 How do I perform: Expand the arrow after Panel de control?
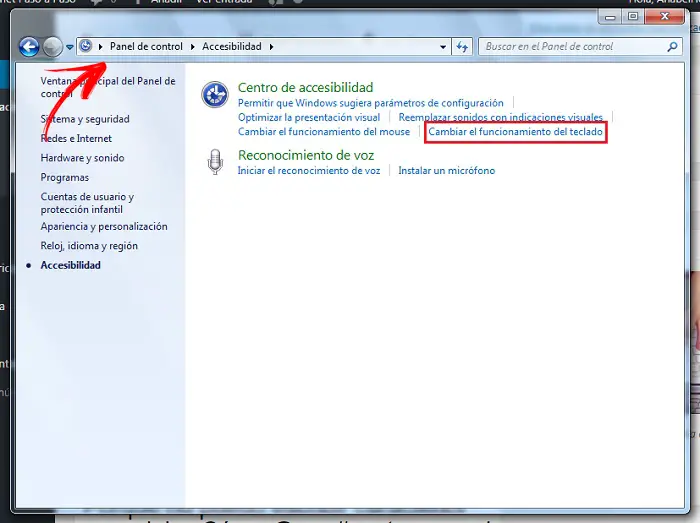click(x=193, y=46)
